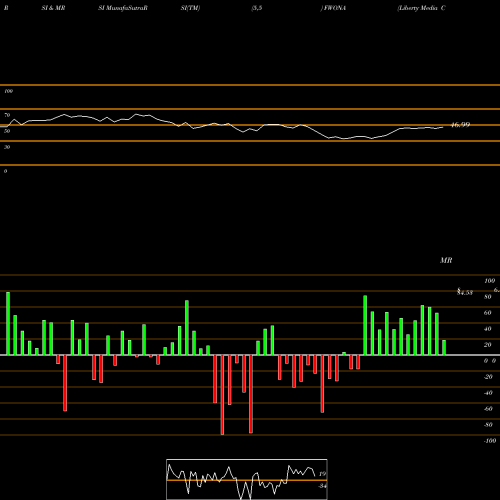Open the mini oscillator chart thumbnail
The image size is (500, 500).
(247, 479)
